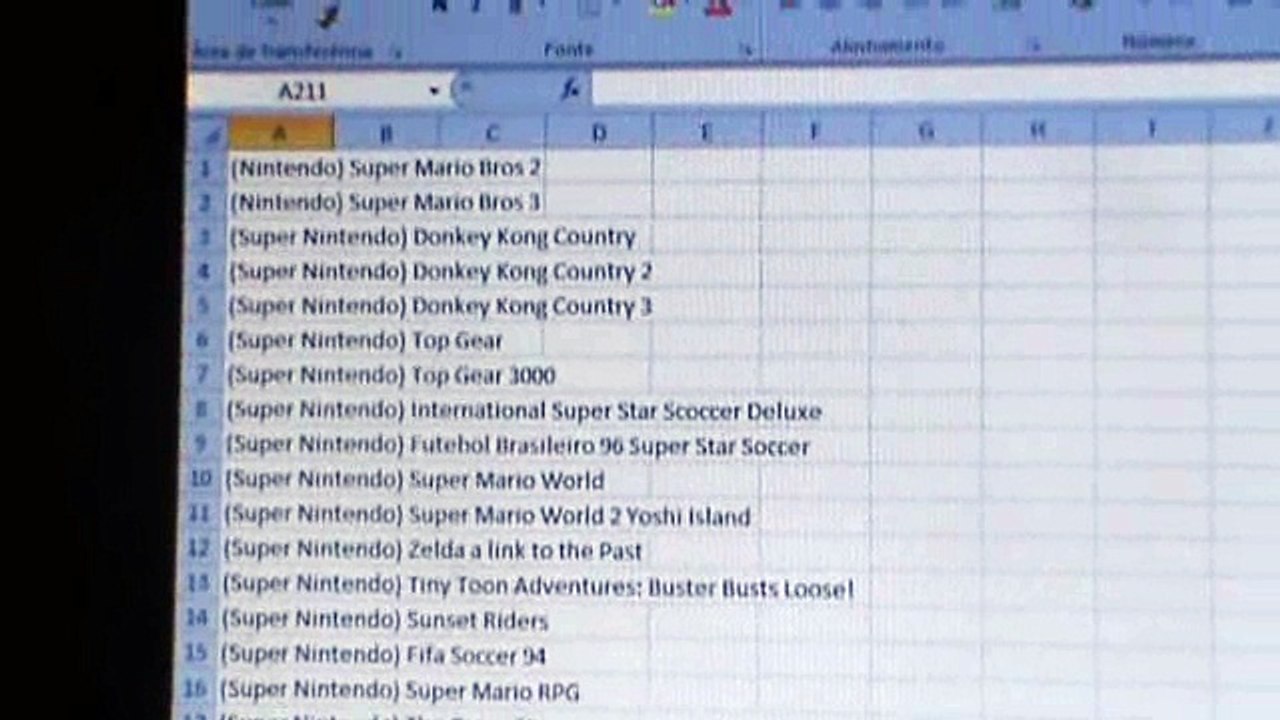The height and width of the screenshot is (720, 1280).
Task: Select row 16 header
Action: (196, 689)
